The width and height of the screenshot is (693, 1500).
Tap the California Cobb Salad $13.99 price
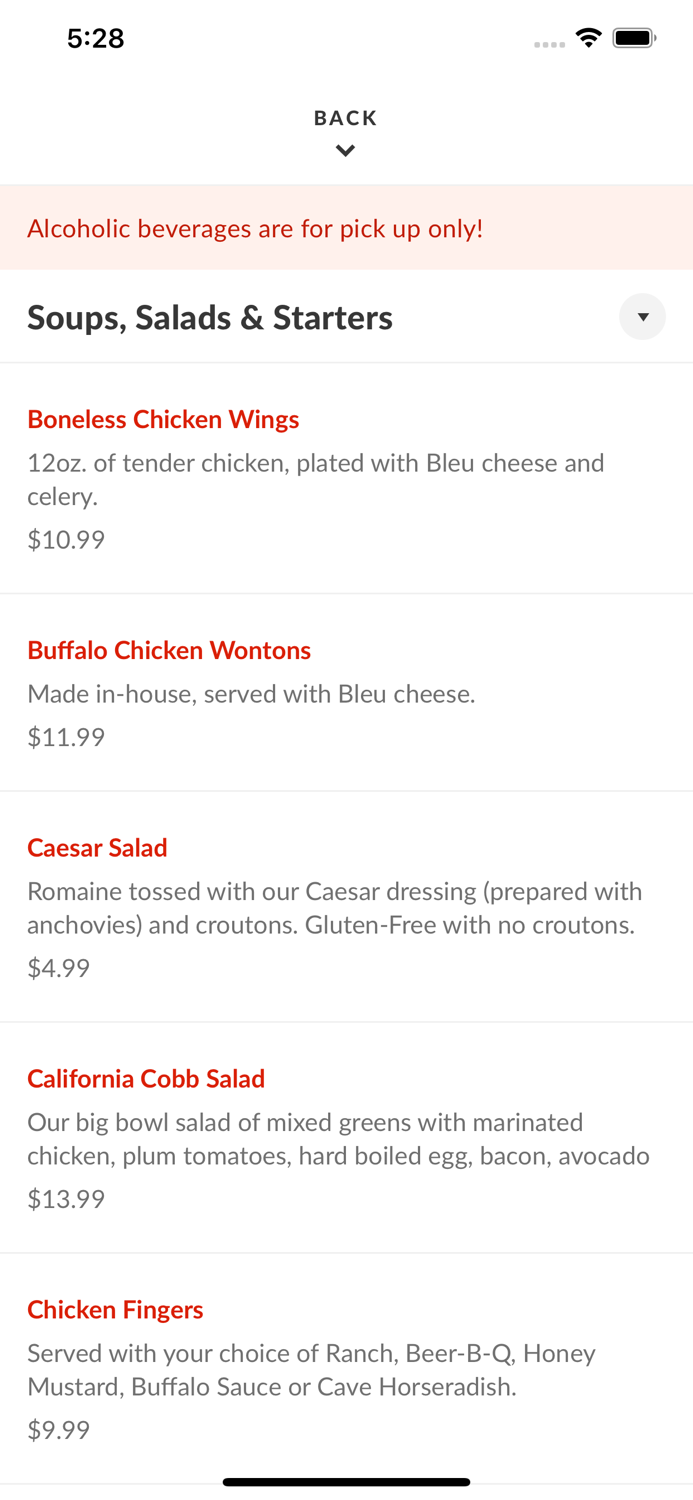click(x=66, y=1199)
